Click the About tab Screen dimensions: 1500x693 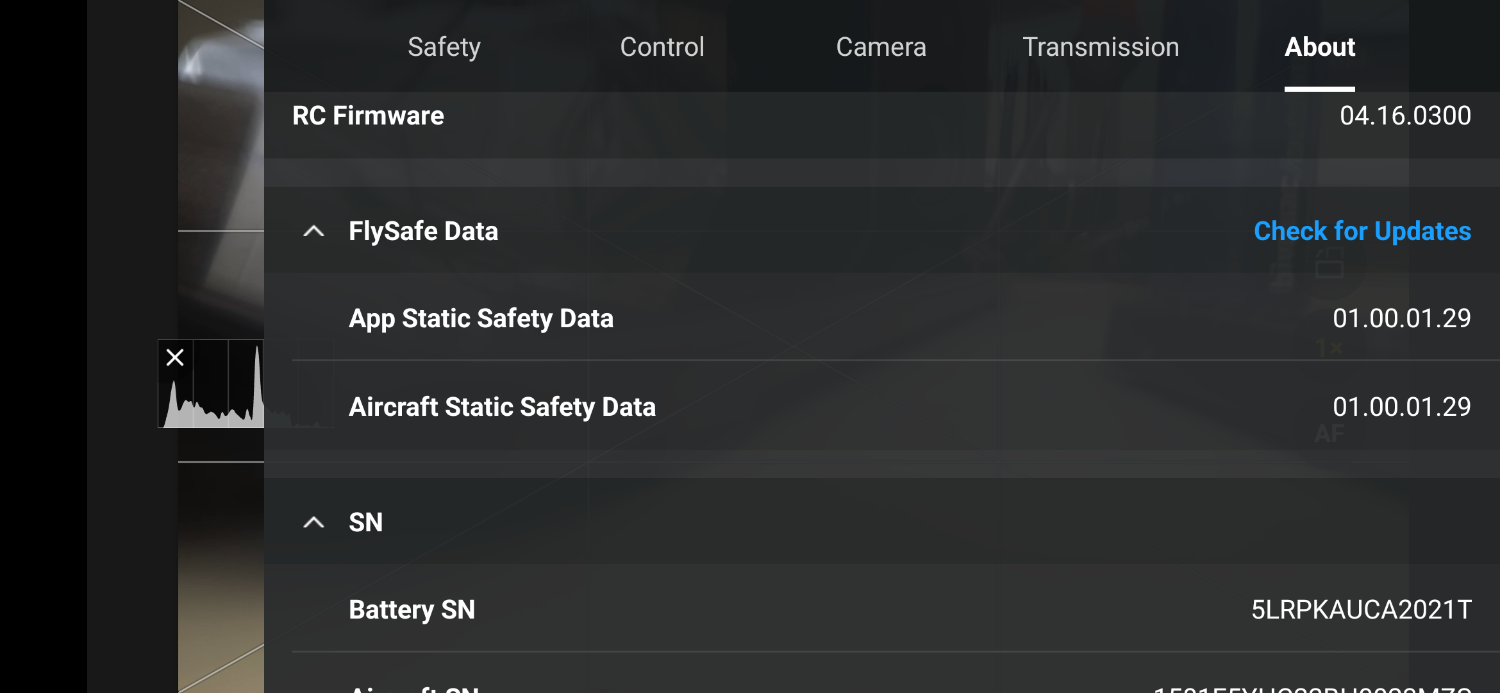pos(1319,46)
